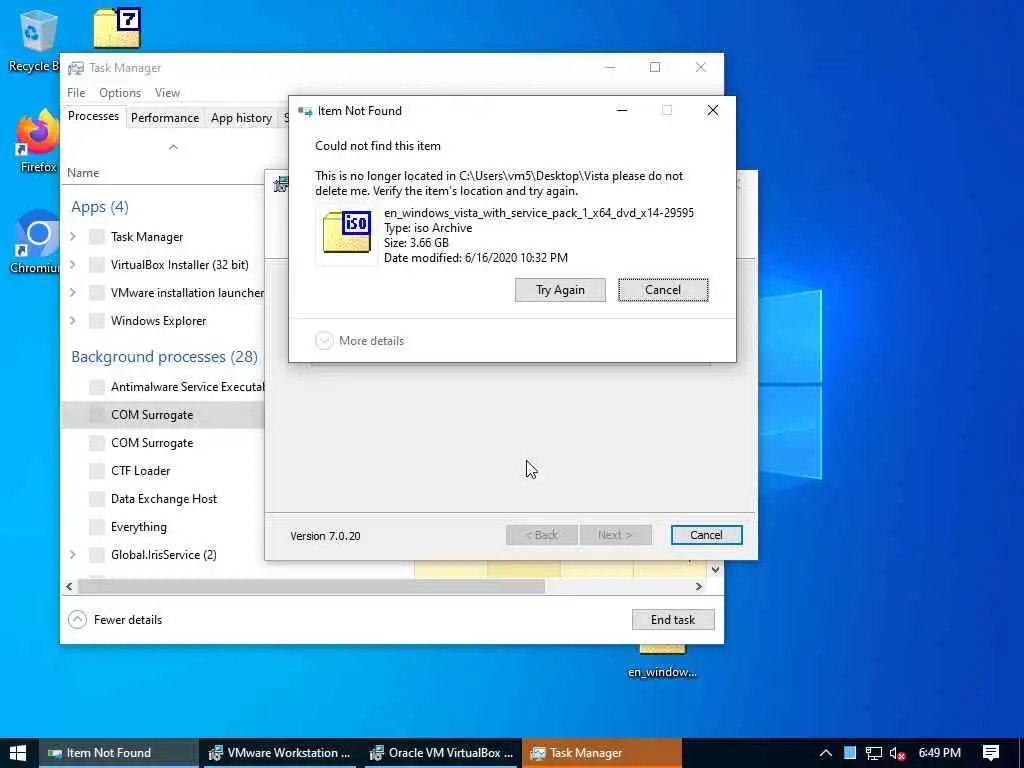This screenshot has width=1024, height=768.
Task: Click the Windows Explorer row icon
Action: 97,321
